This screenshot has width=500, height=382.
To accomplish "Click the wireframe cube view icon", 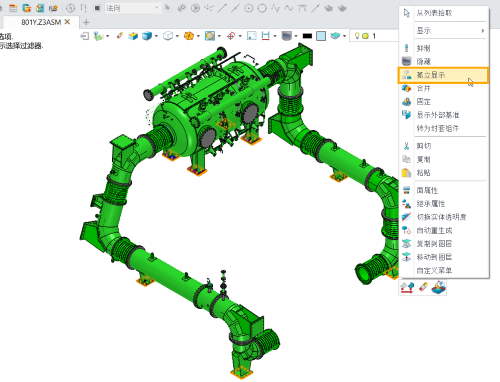I will point(168,36).
